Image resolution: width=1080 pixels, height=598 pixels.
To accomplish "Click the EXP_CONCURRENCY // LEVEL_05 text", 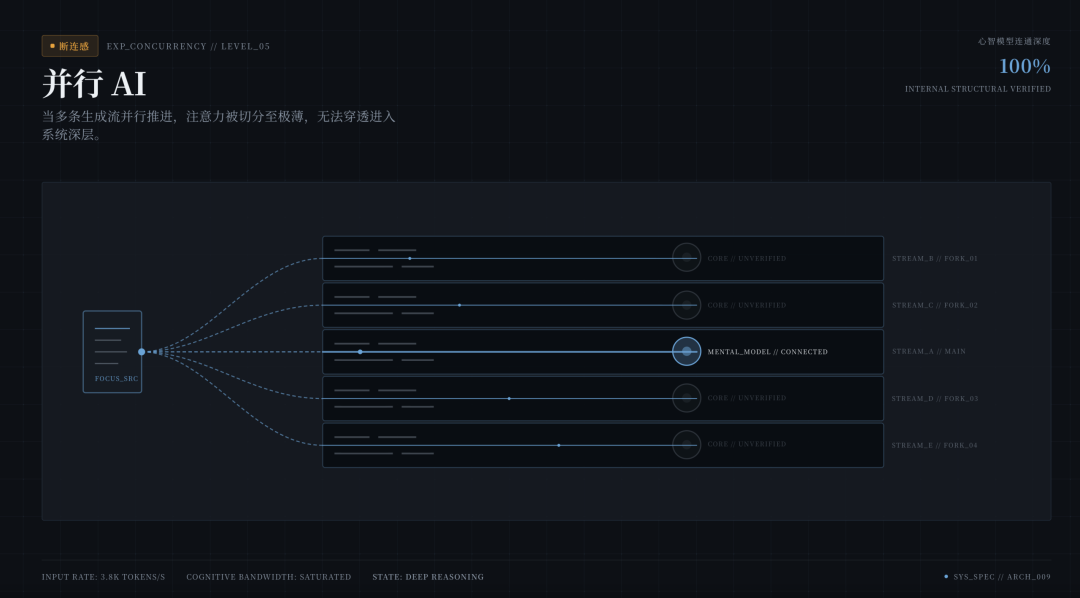I will pyautogui.click(x=188, y=46).
